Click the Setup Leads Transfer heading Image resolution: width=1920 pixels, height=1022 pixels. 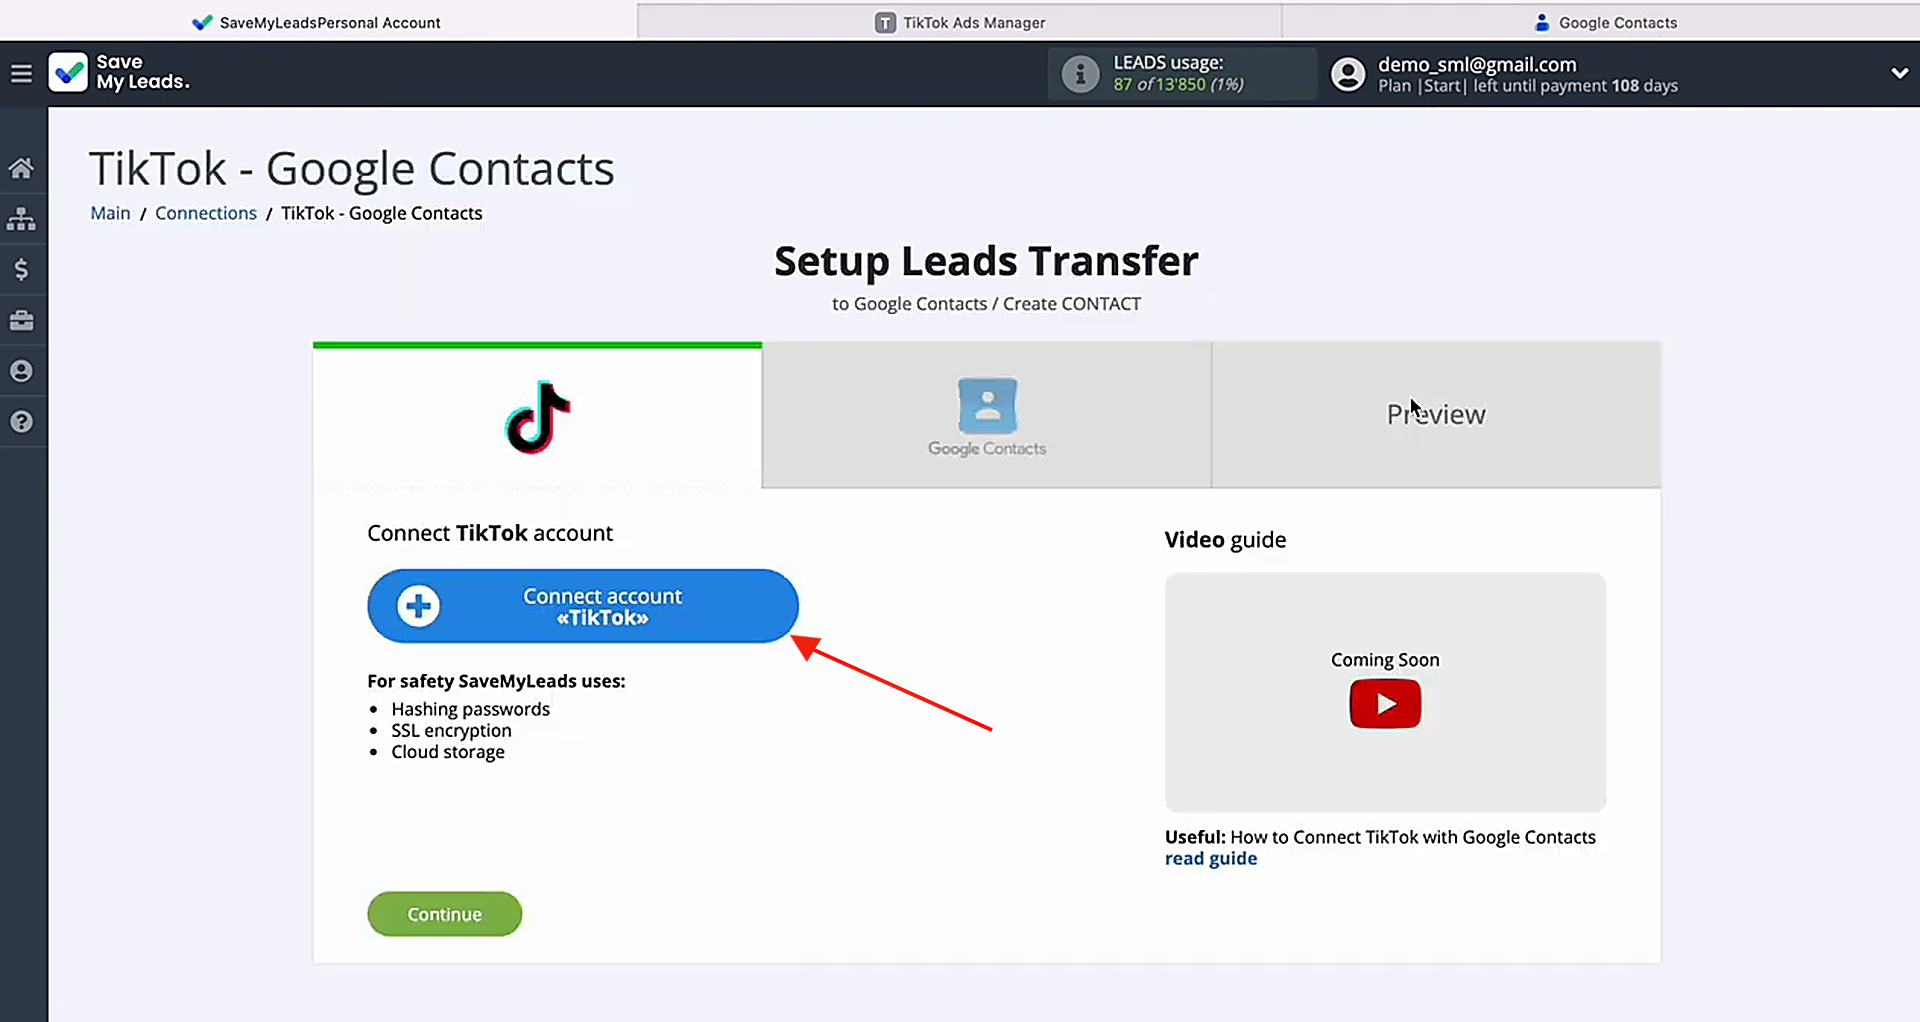tap(986, 261)
